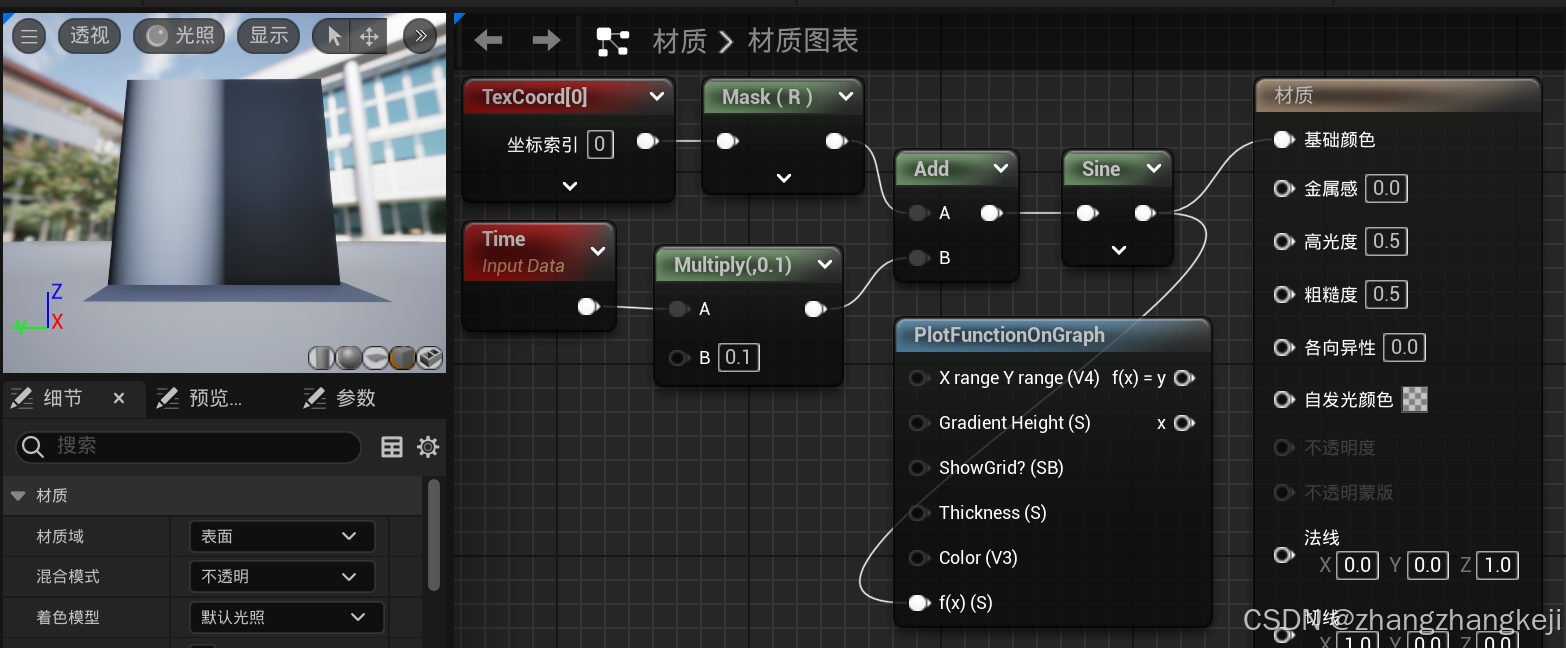Open the 透视 perspective menu
The image size is (1566, 648).
click(x=89, y=36)
